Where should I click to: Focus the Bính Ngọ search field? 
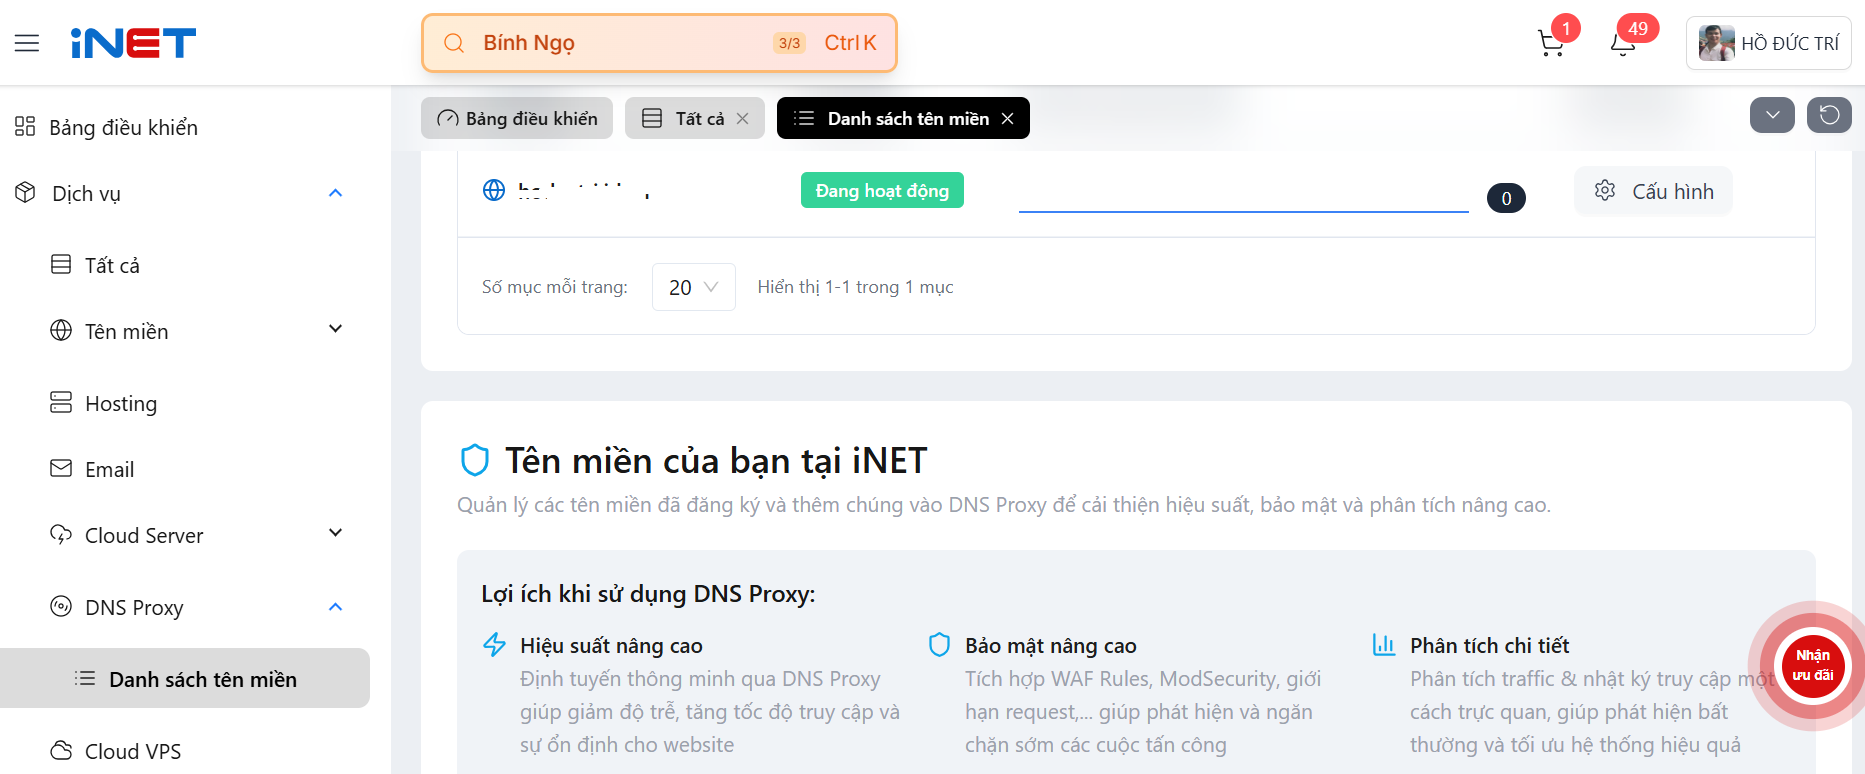659,43
